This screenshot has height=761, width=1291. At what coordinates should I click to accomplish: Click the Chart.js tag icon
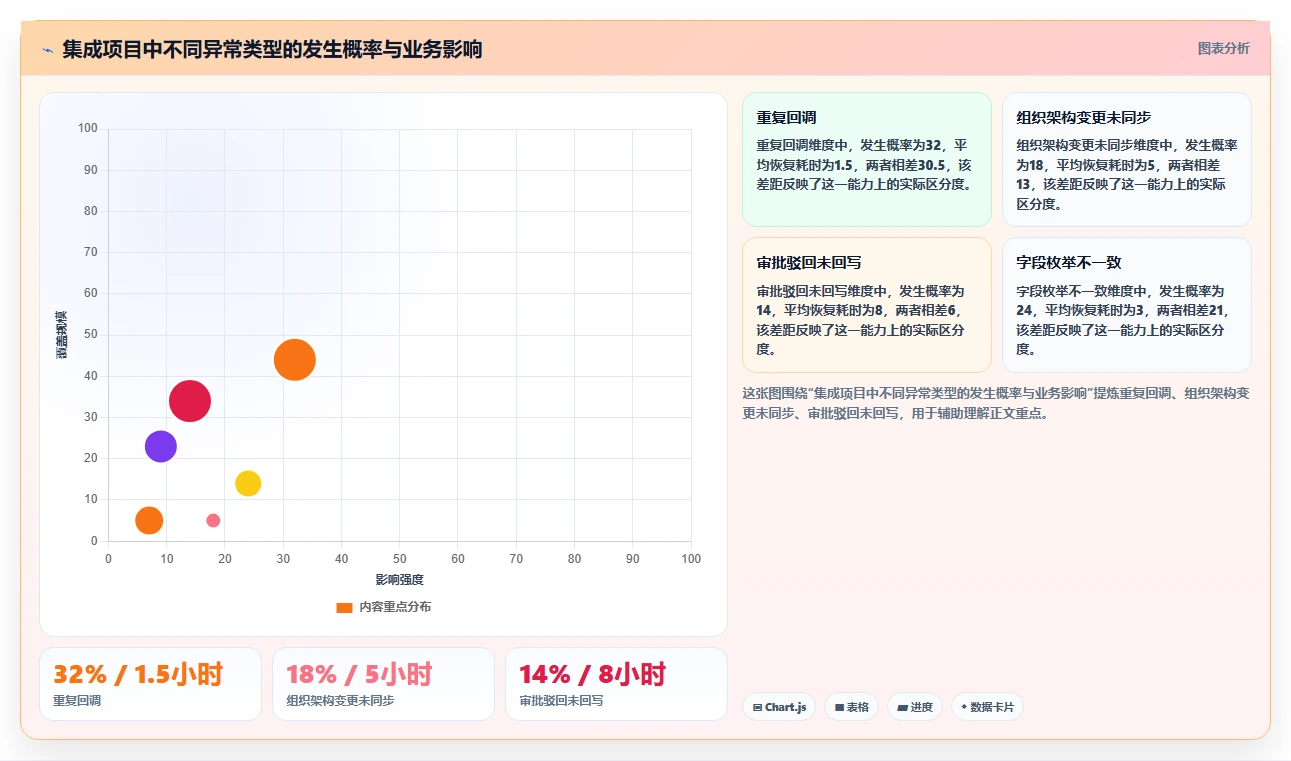point(757,707)
